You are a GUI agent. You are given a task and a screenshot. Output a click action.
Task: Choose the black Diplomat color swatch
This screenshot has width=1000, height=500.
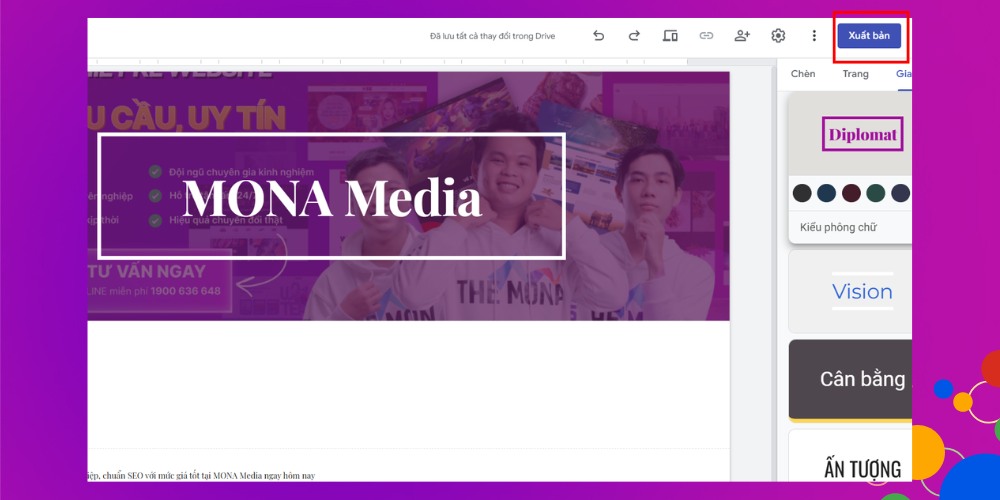(802, 193)
